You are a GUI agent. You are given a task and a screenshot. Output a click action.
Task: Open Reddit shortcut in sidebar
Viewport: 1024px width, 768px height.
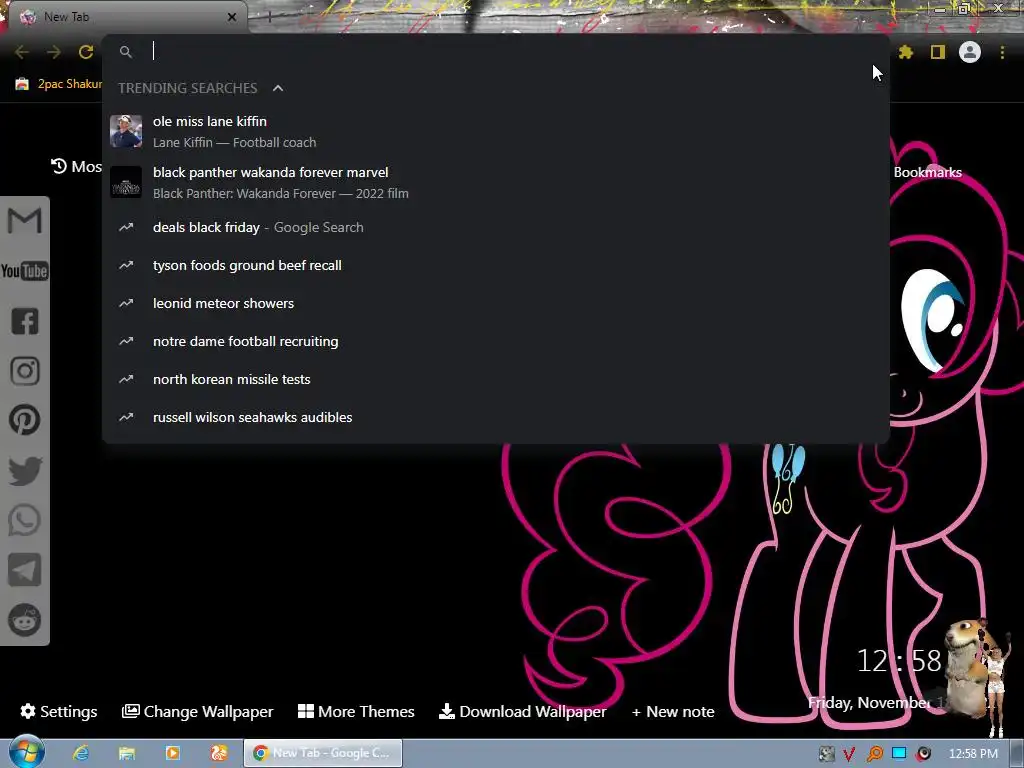[25, 620]
